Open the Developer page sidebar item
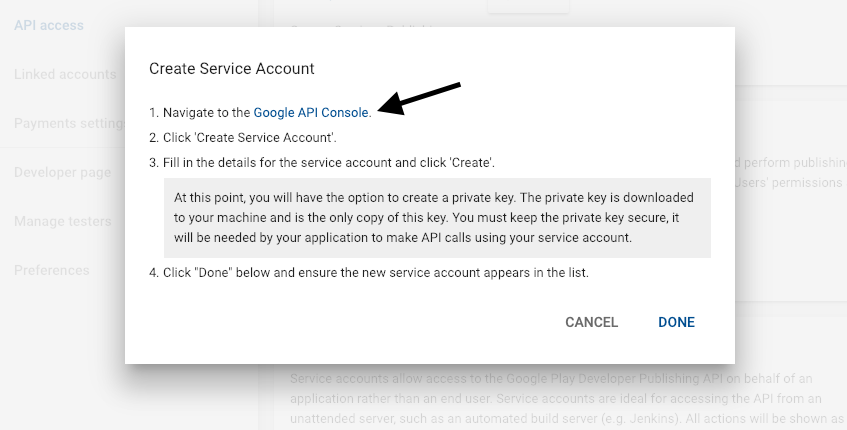Image resolution: width=847 pixels, height=430 pixels. point(62,172)
